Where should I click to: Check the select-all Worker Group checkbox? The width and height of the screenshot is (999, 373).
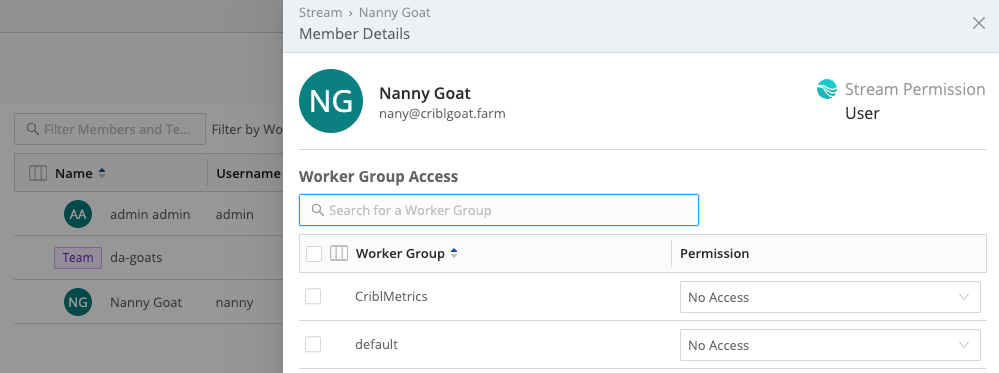[x=313, y=254]
